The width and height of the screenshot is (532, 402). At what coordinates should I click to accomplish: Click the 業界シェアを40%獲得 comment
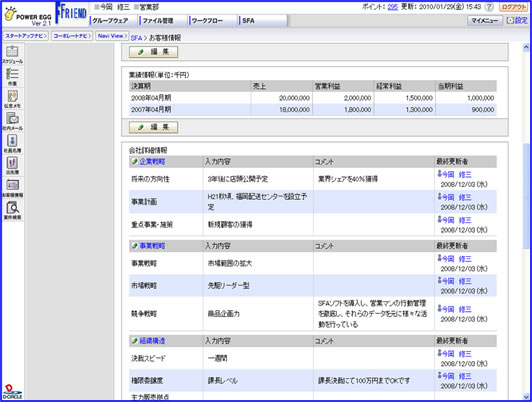pyautogui.click(x=348, y=179)
